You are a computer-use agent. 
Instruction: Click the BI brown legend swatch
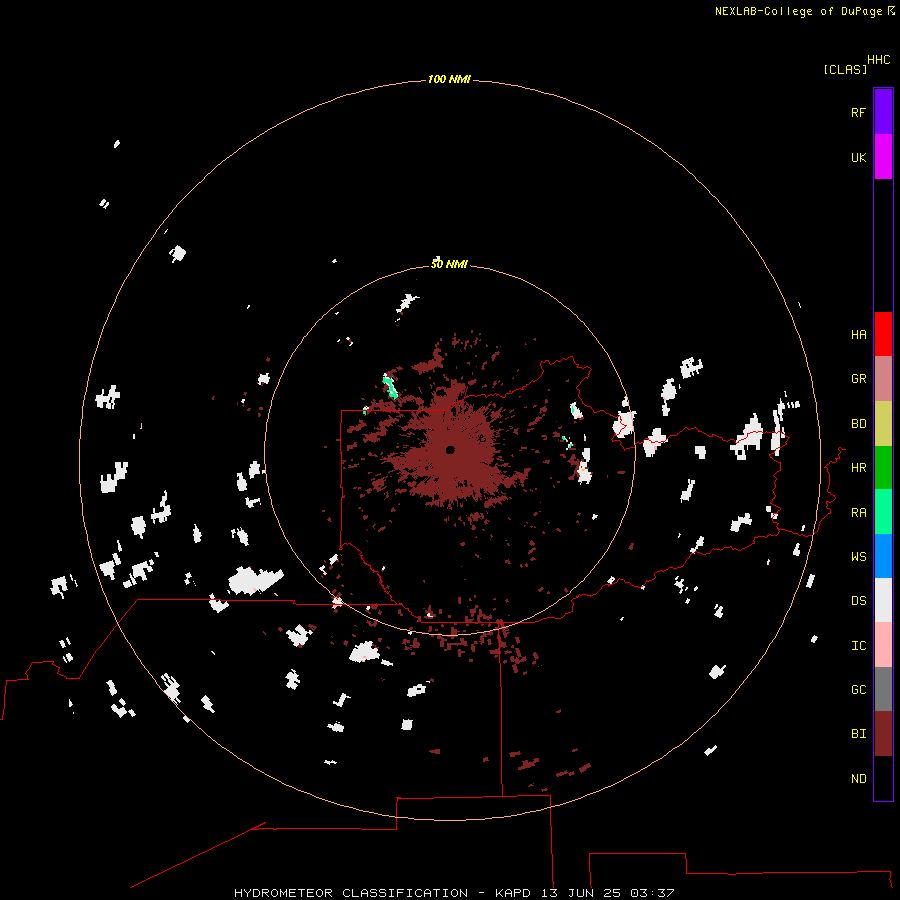coord(883,734)
